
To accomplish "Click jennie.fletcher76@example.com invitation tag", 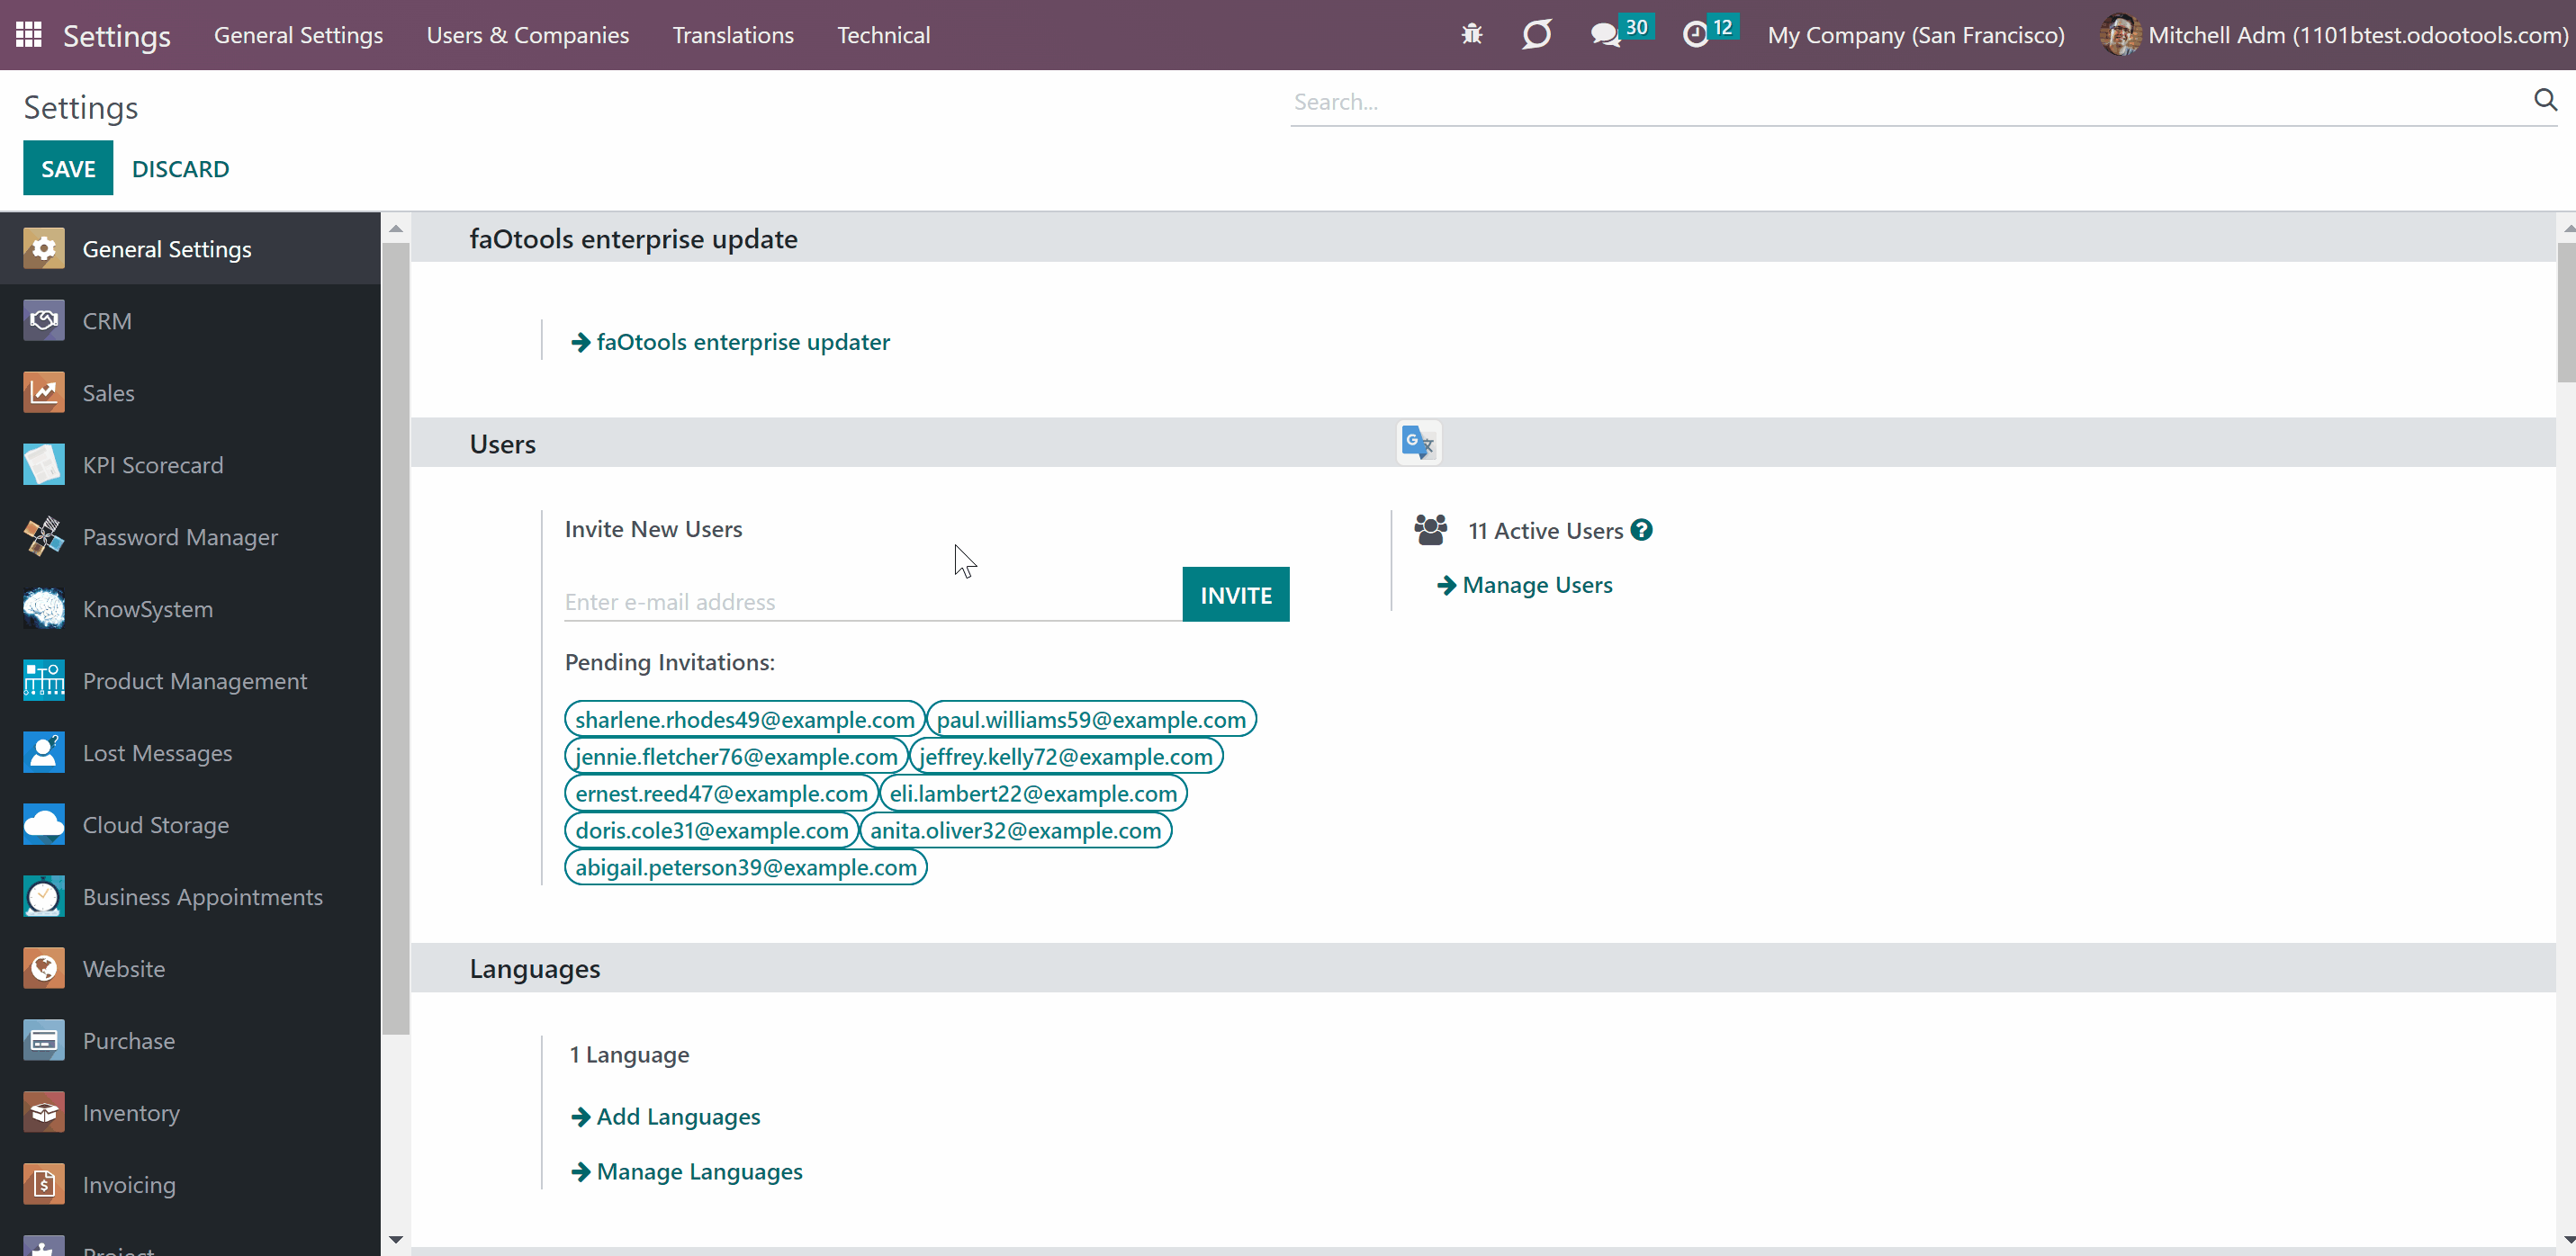I will click(736, 756).
